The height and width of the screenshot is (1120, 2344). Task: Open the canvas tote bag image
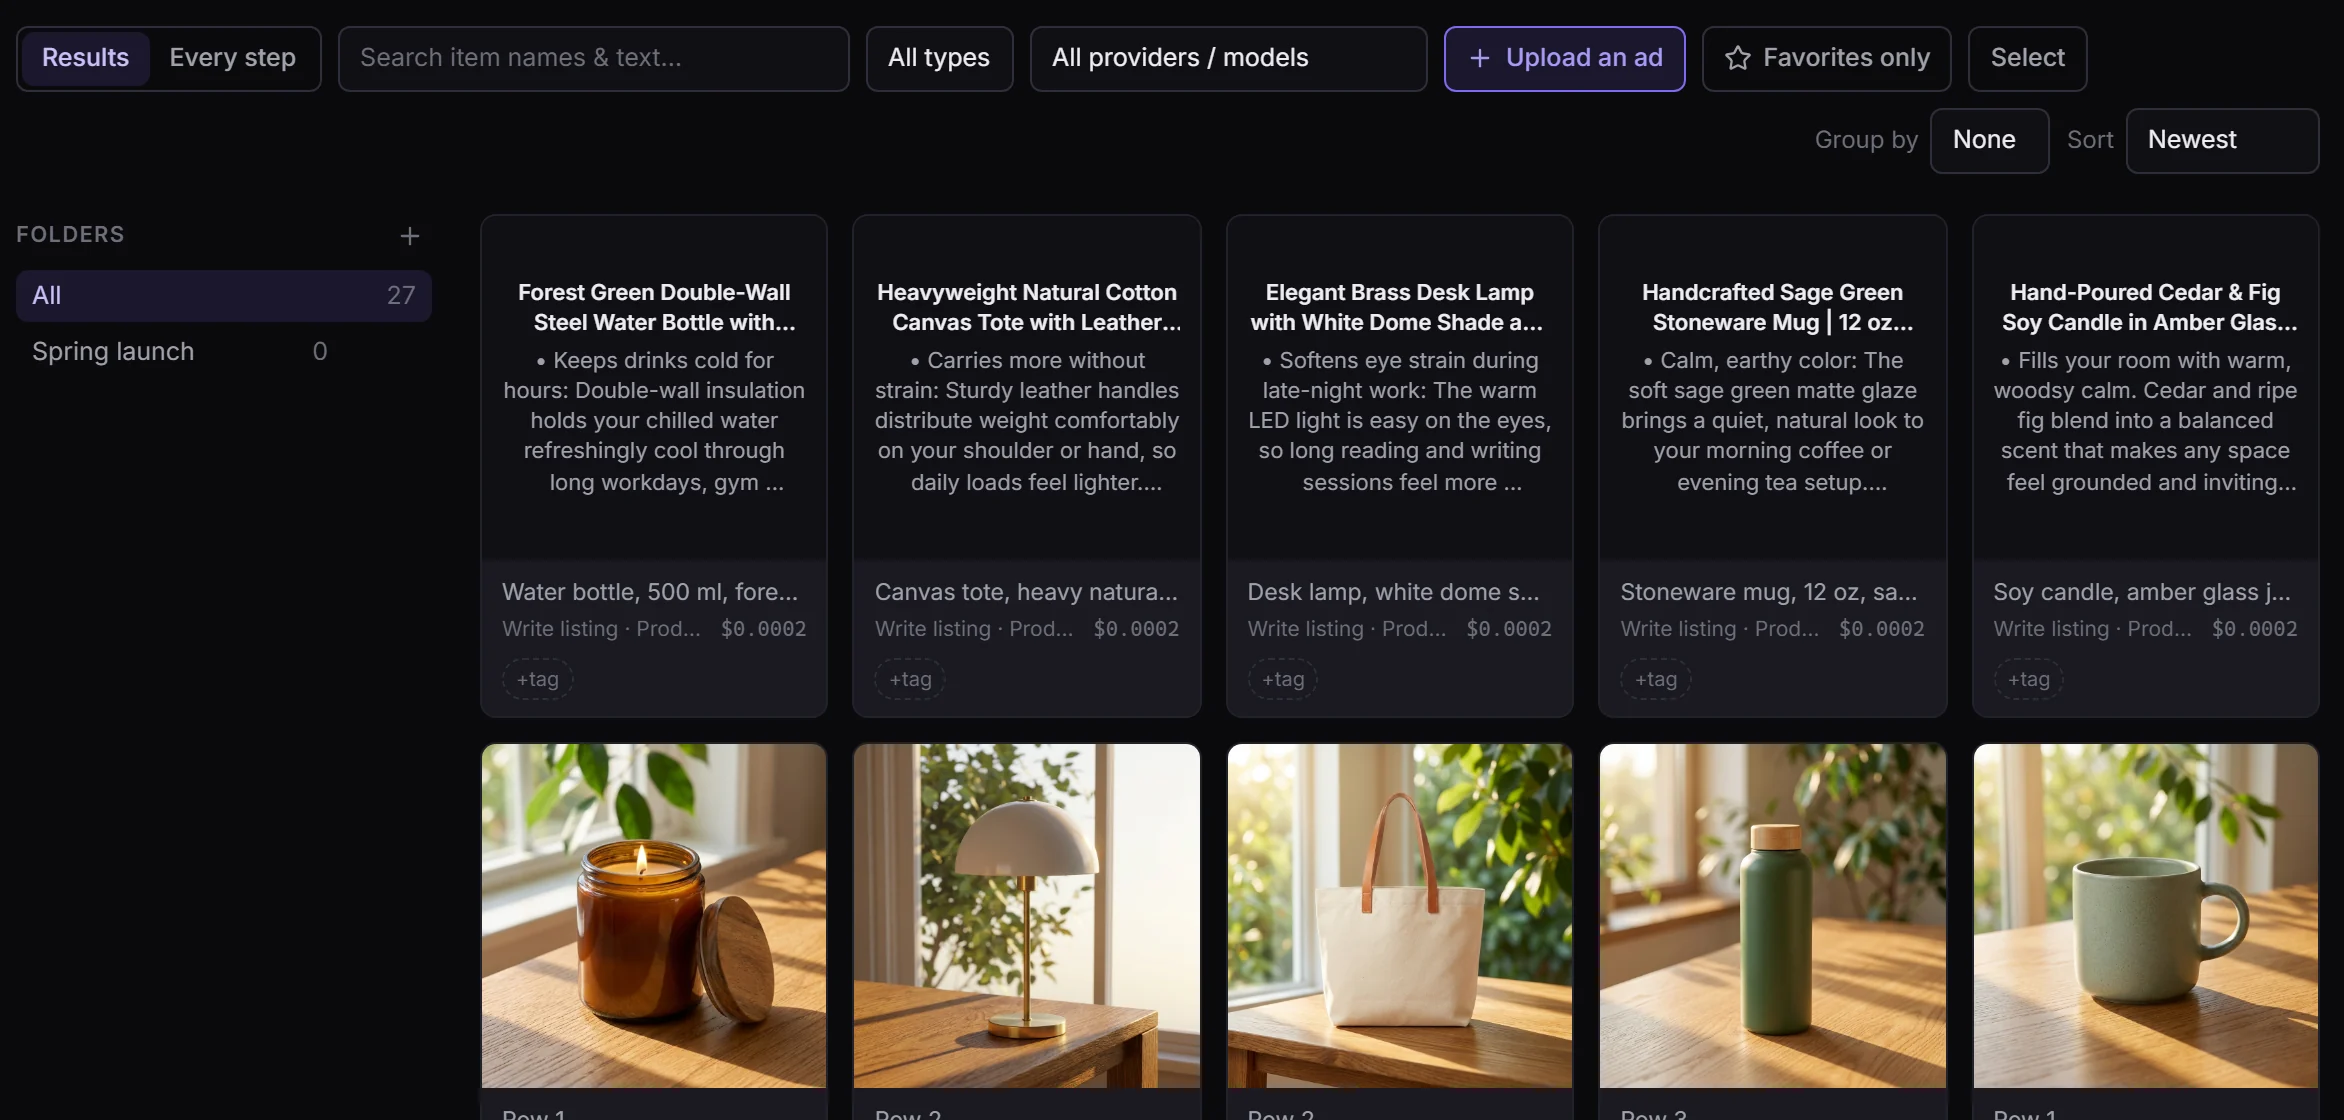pos(1400,915)
